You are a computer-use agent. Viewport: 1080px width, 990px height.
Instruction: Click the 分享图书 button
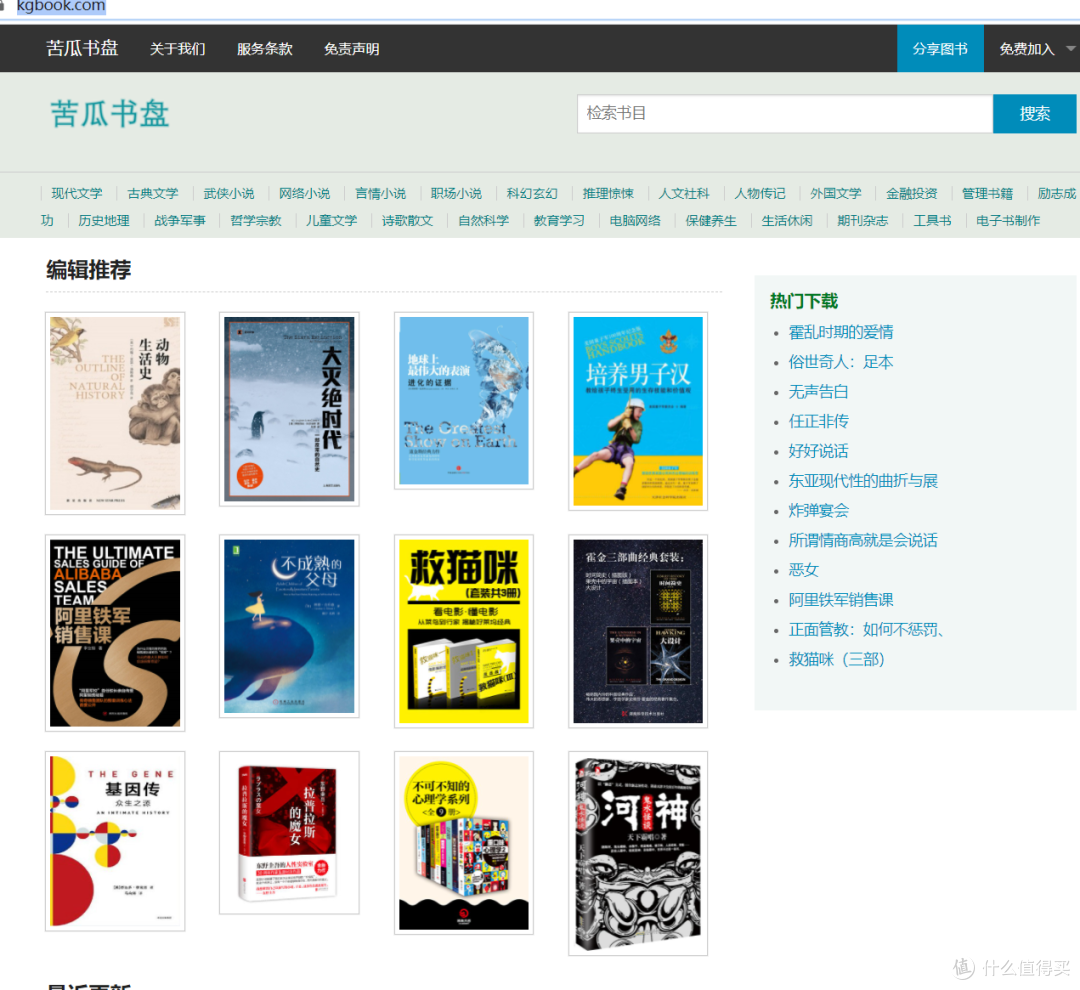coord(940,49)
